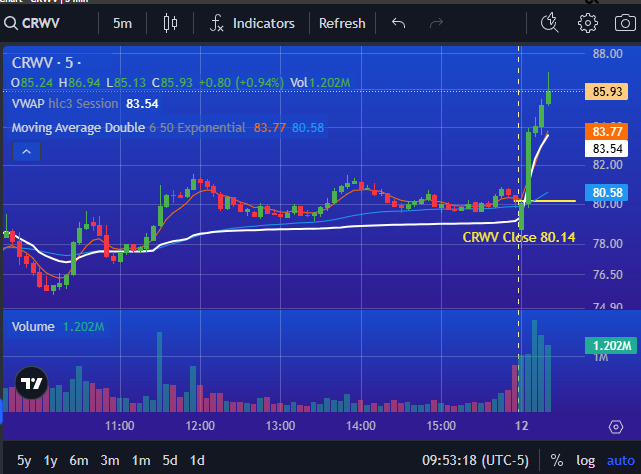This screenshot has width=641, height=474.
Task: Click the blue 80.58 EMA price label
Action: click(607, 193)
